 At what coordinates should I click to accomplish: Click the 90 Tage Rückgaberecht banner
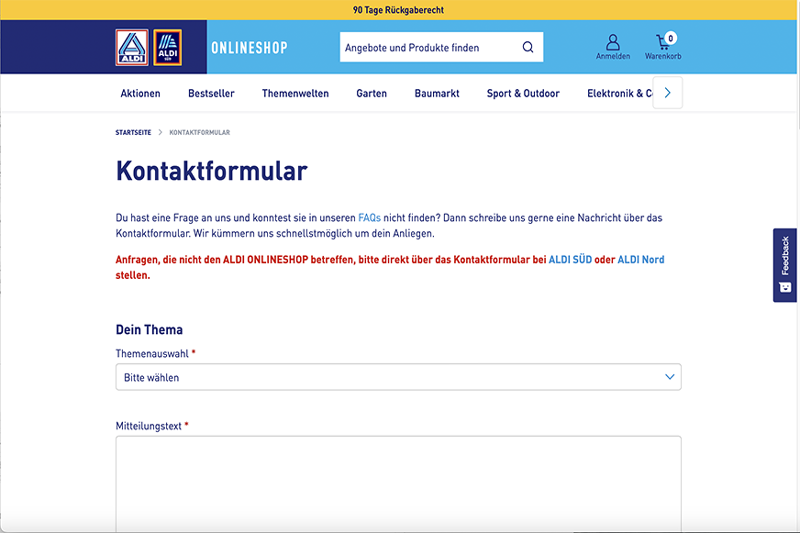(398, 10)
